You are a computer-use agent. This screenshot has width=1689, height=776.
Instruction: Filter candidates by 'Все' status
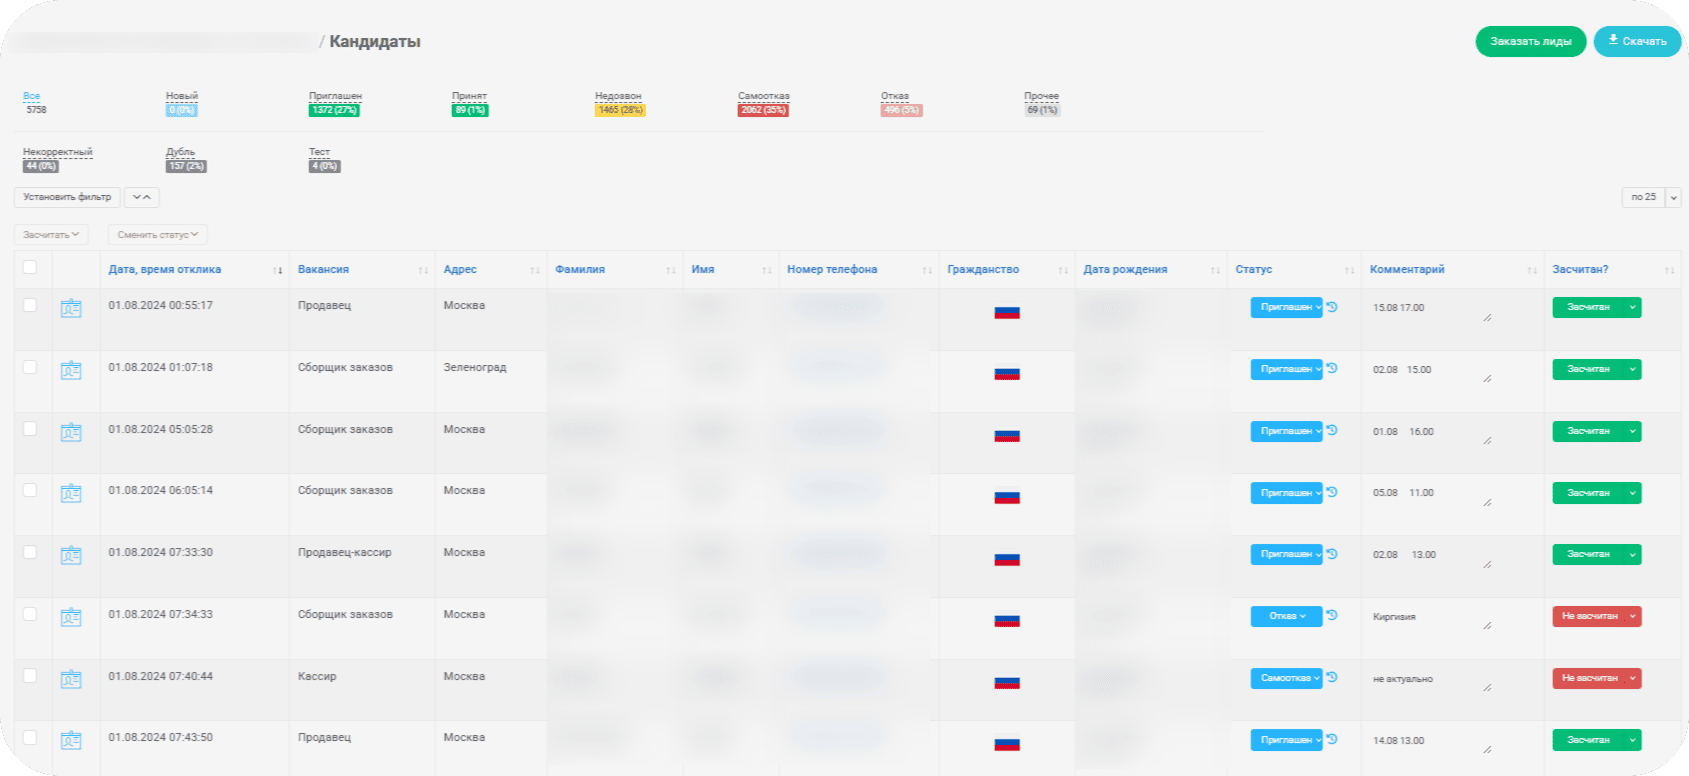32,96
